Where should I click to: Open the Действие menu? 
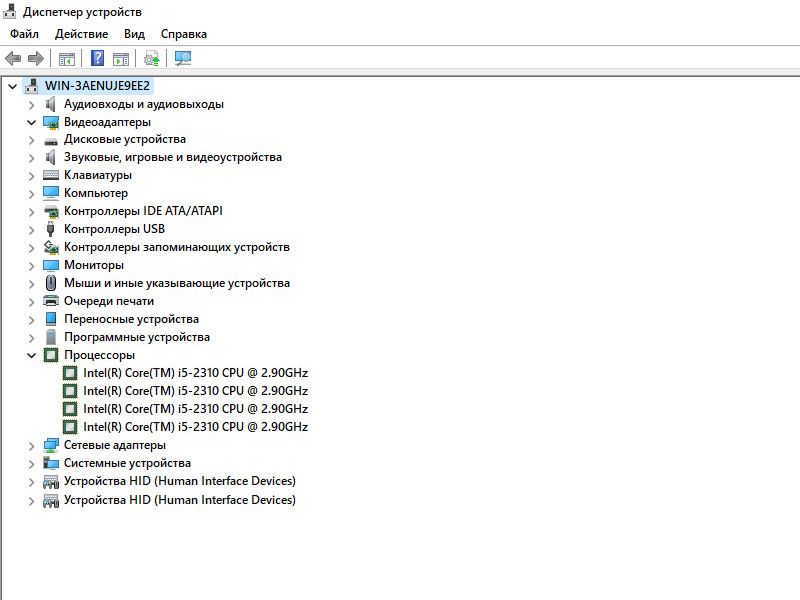coord(81,34)
